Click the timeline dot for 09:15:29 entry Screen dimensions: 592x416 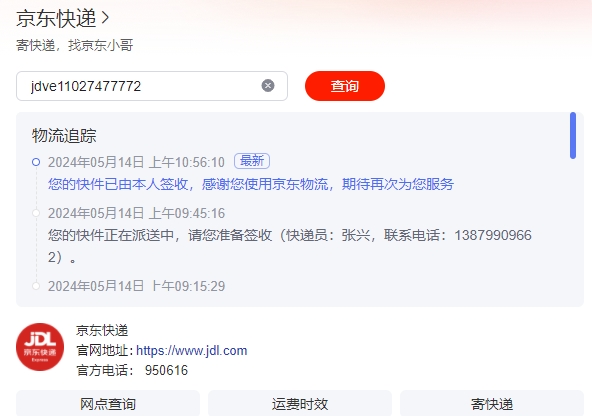[x=36, y=286]
